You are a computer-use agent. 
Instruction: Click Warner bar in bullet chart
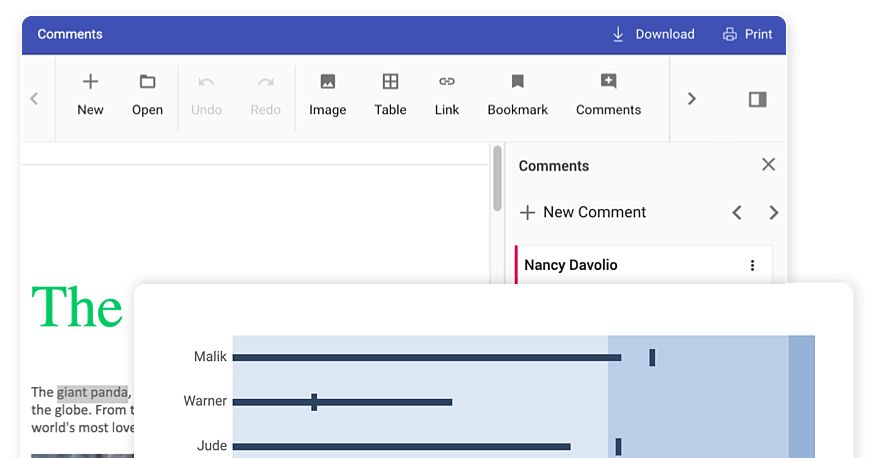(342, 402)
